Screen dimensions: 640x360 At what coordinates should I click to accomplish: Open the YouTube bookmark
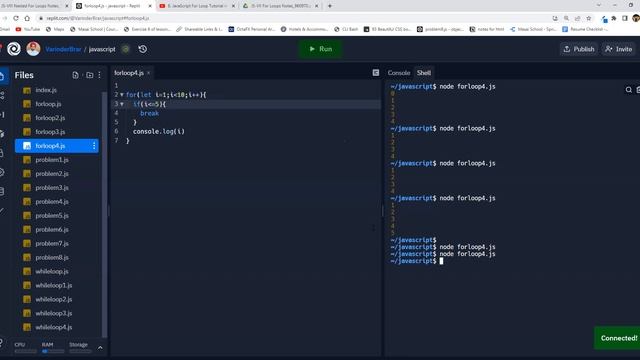[x=28, y=29]
